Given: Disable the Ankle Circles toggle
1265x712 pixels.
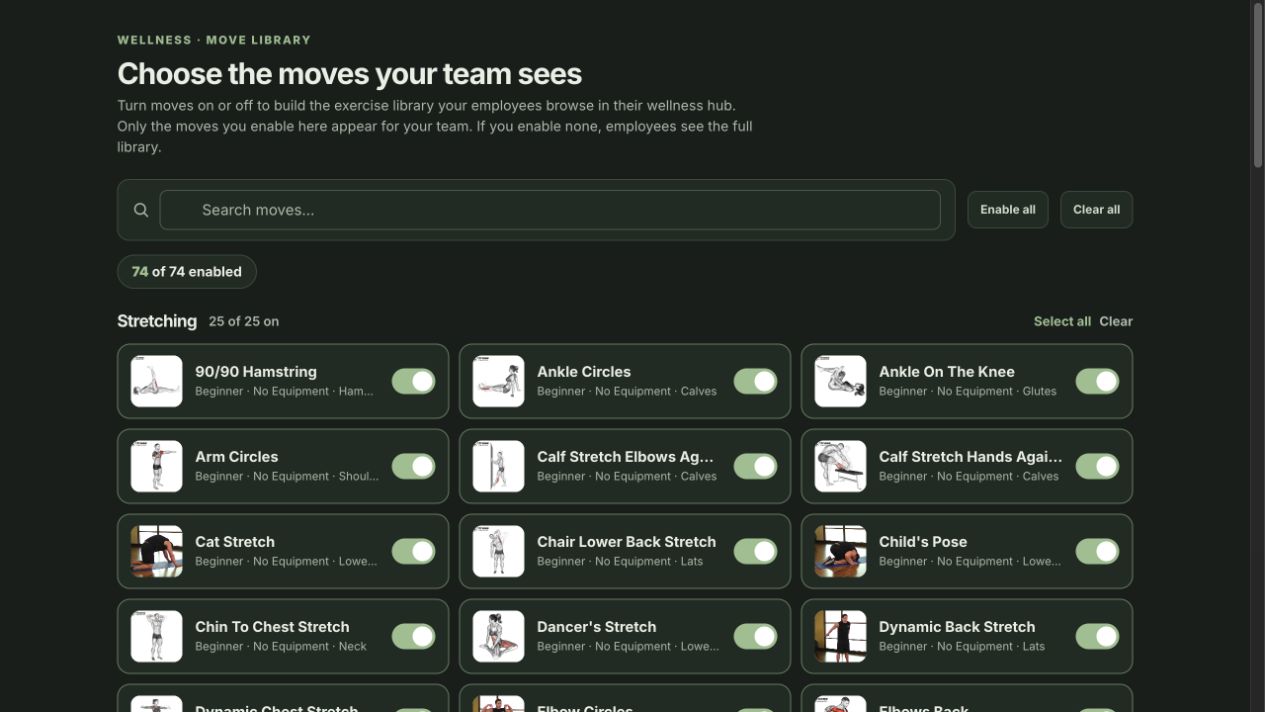Looking at the screenshot, I should point(755,381).
